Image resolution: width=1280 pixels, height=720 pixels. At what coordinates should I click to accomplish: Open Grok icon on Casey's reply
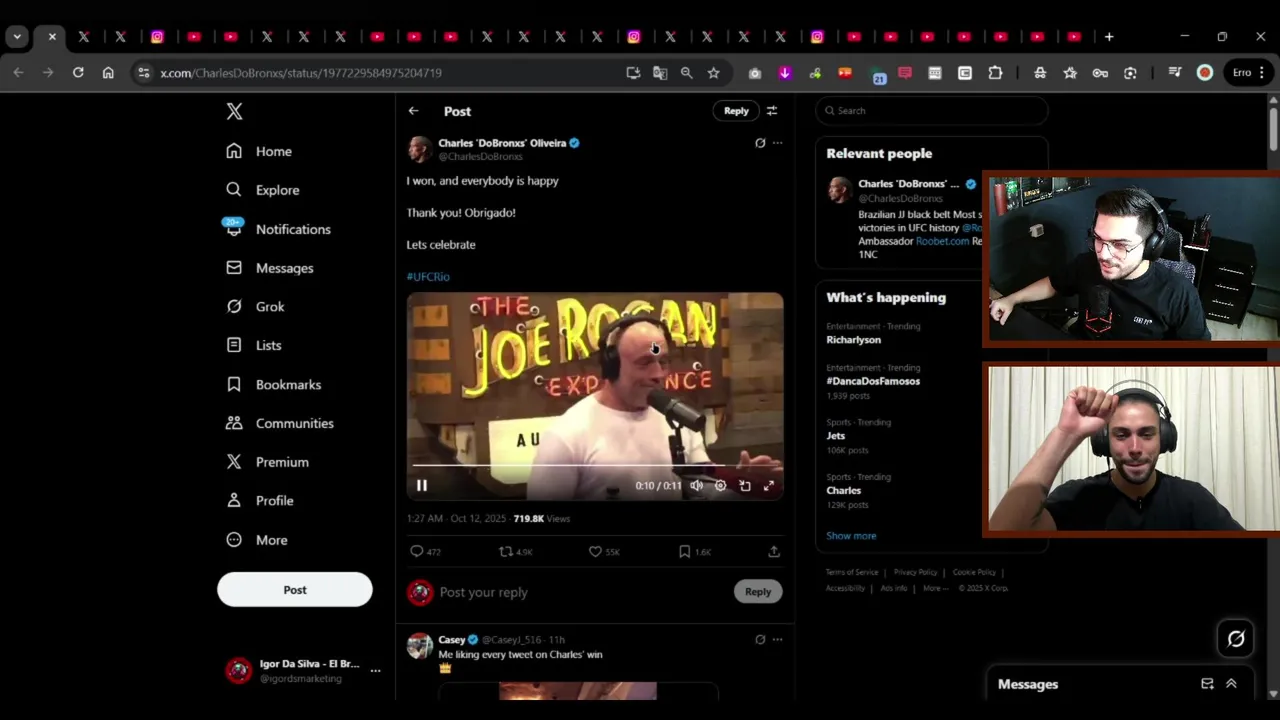[x=760, y=640]
